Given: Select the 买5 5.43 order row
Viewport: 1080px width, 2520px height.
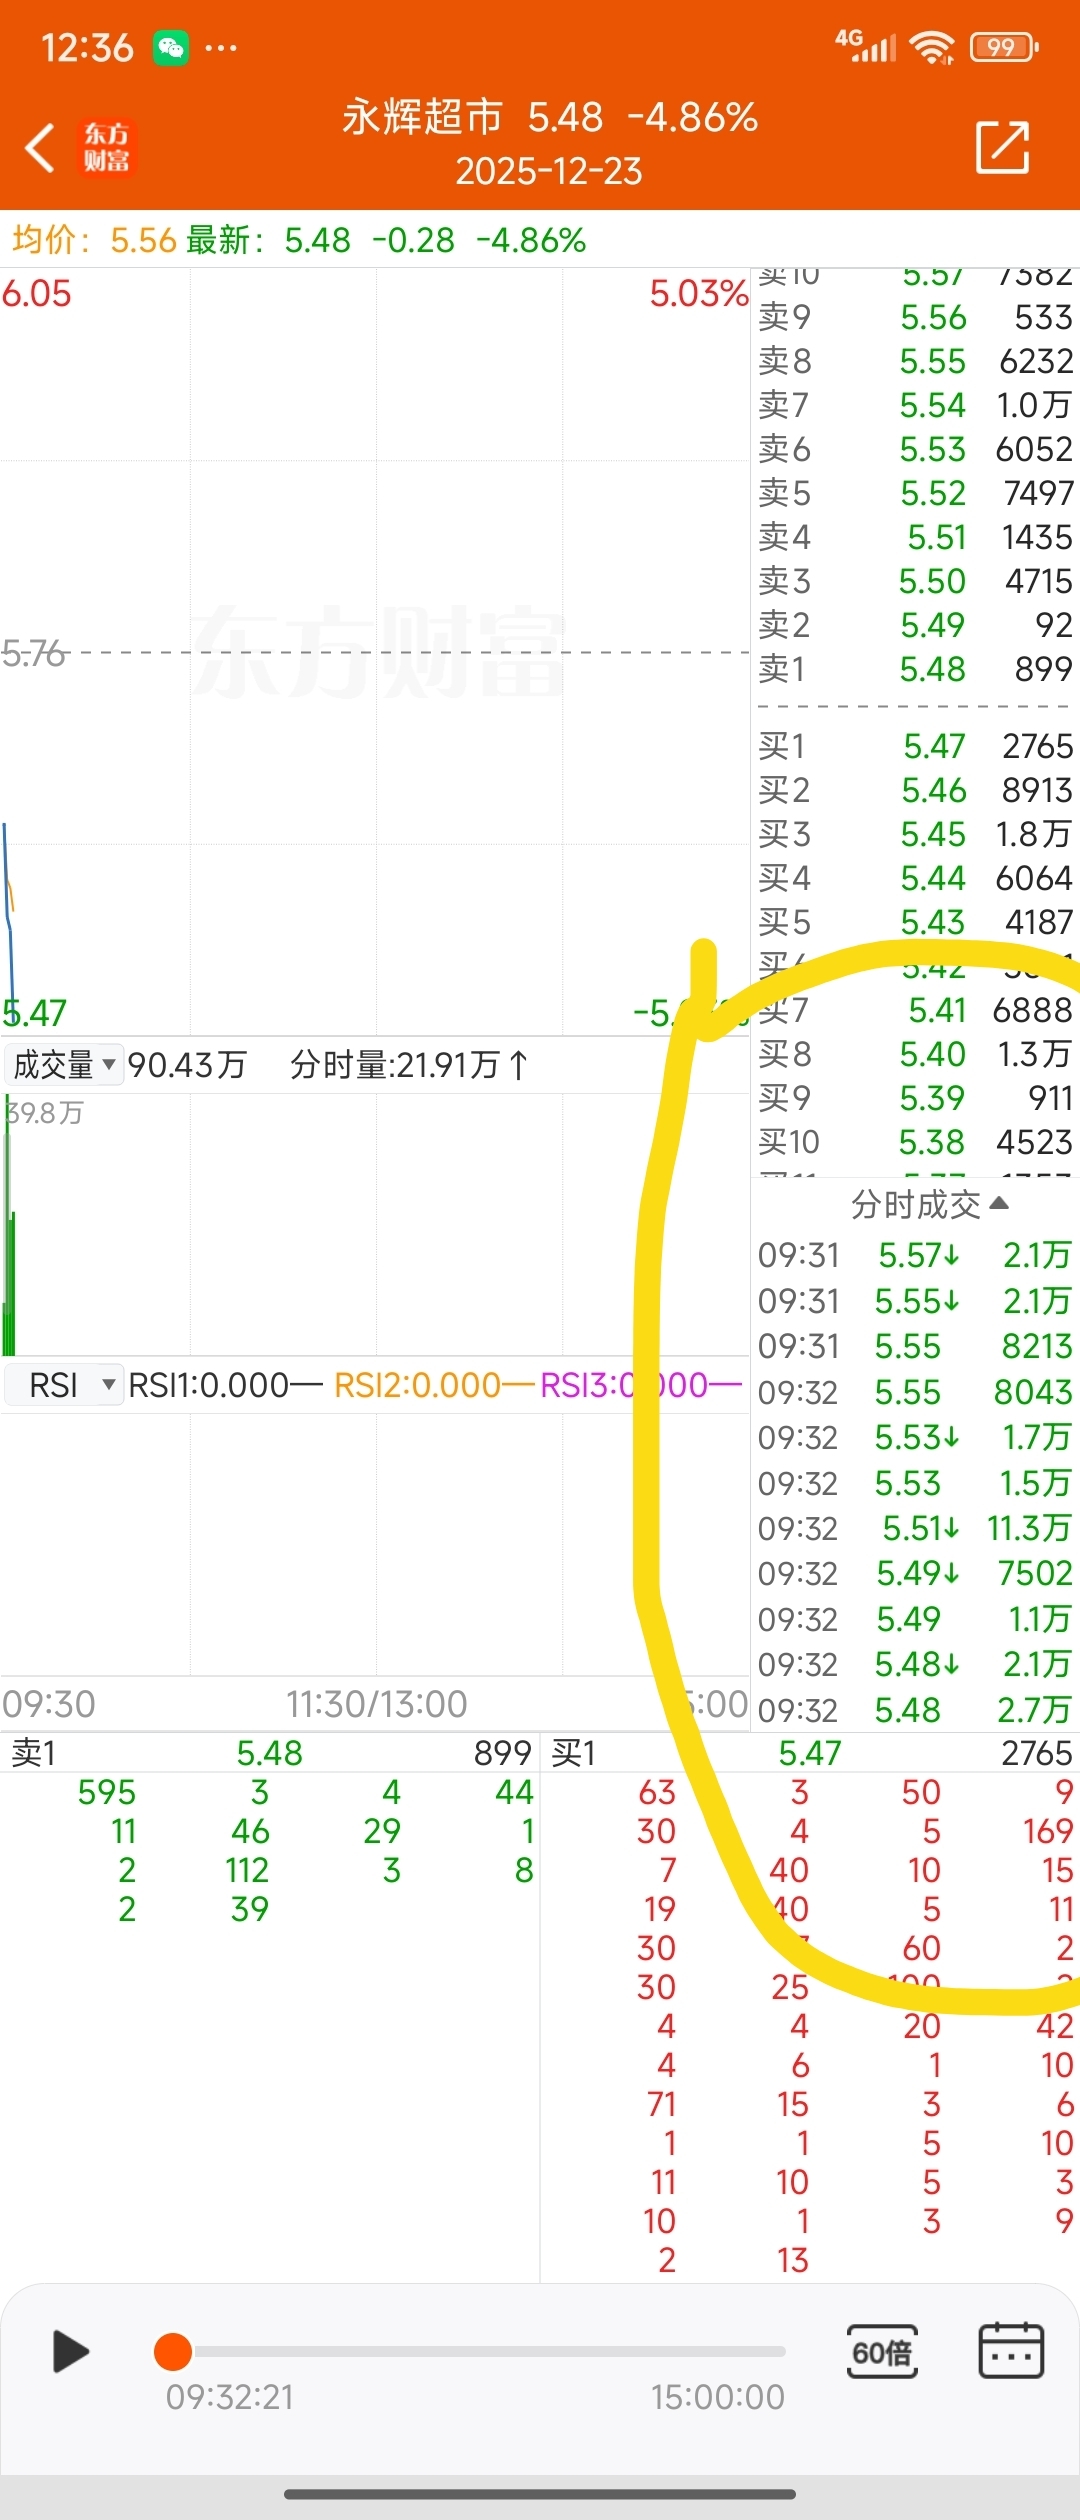Looking at the screenshot, I should (x=915, y=921).
